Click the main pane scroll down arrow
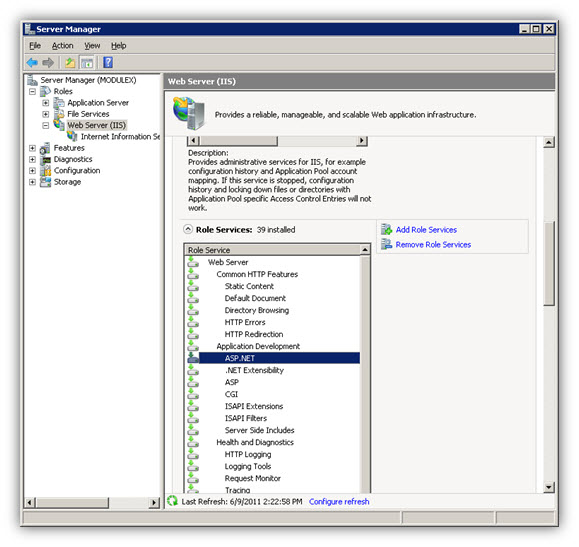579x547 pixels. point(549,488)
